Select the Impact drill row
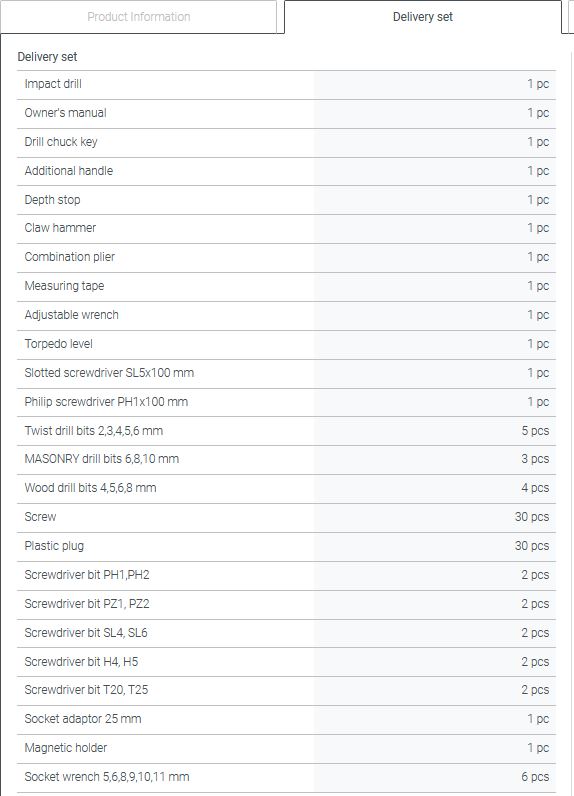574x796 pixels. (286, 85)
